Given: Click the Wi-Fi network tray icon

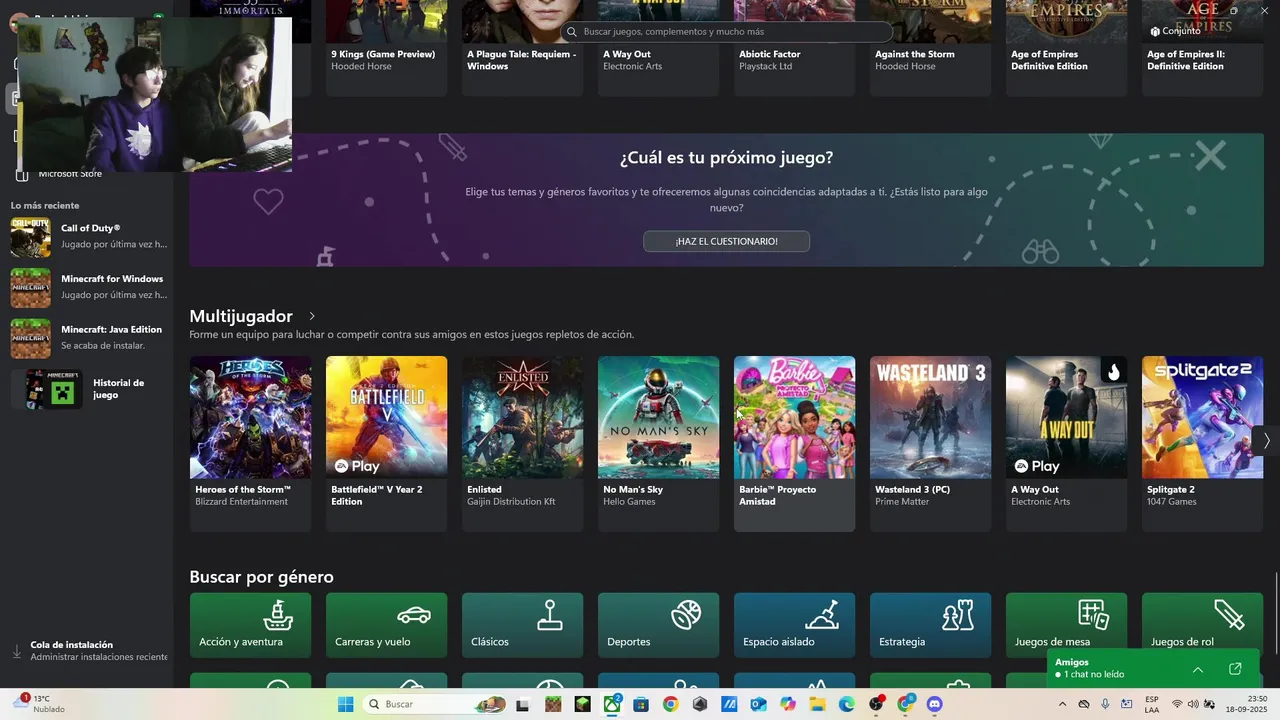Looking at the screenshot, I should tap(1177, 704).
